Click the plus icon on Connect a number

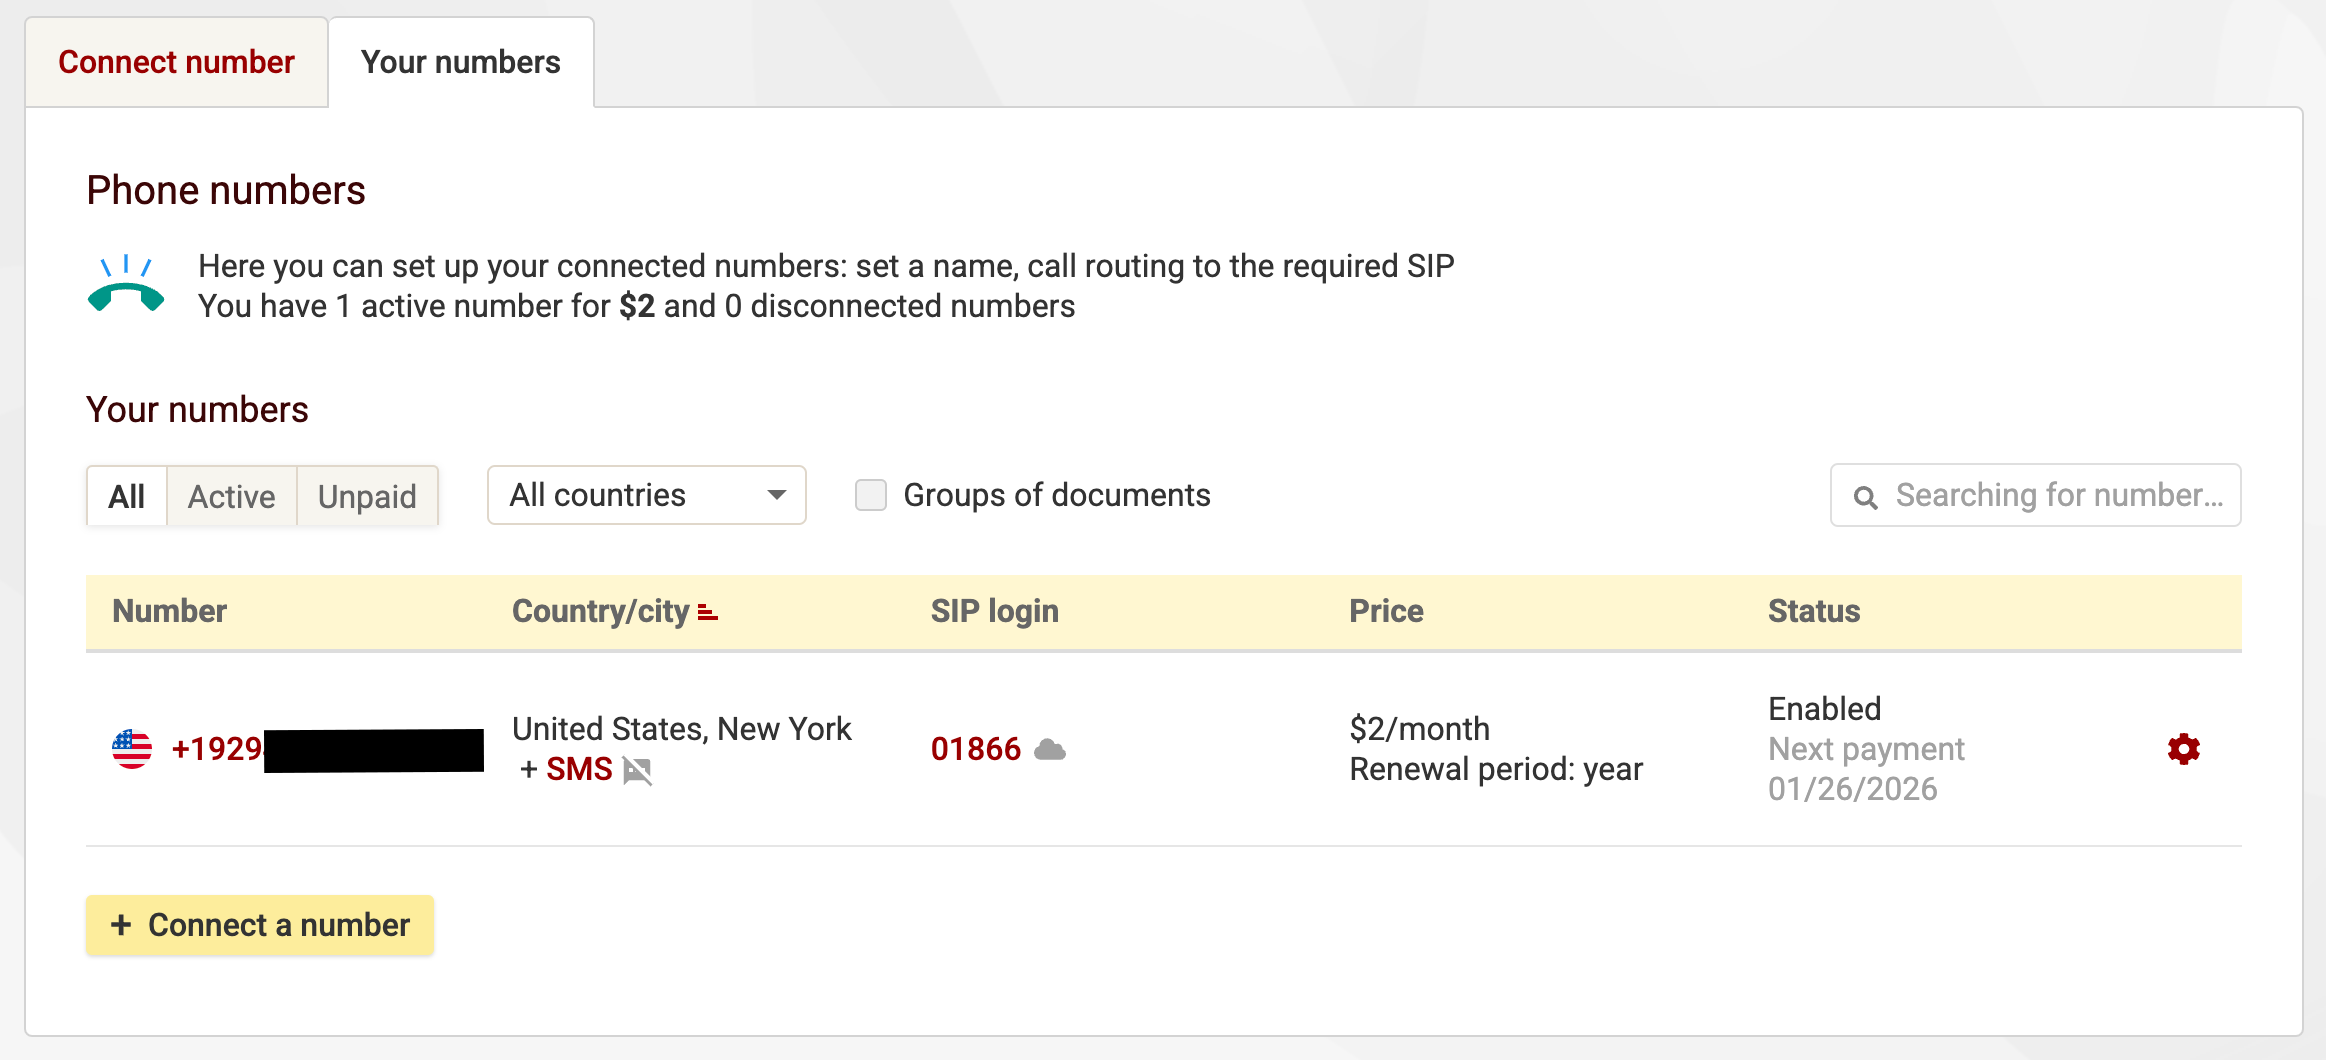point(121,925)
